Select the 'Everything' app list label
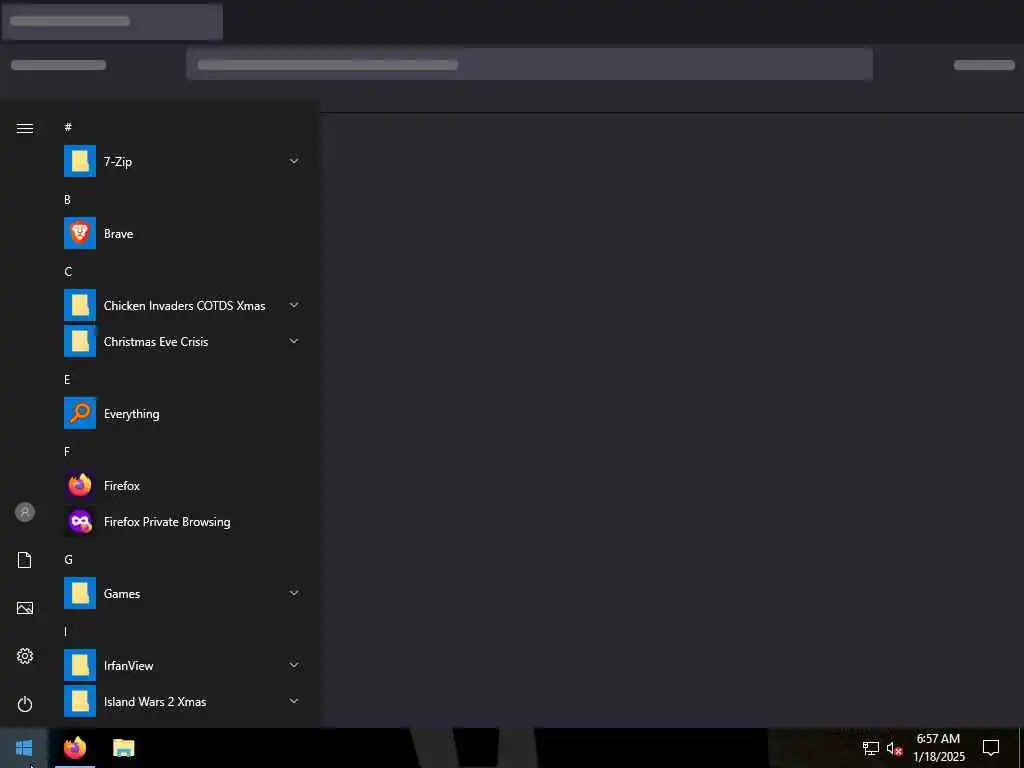This screenshot has width=1024, height=768. pos(131,414)
